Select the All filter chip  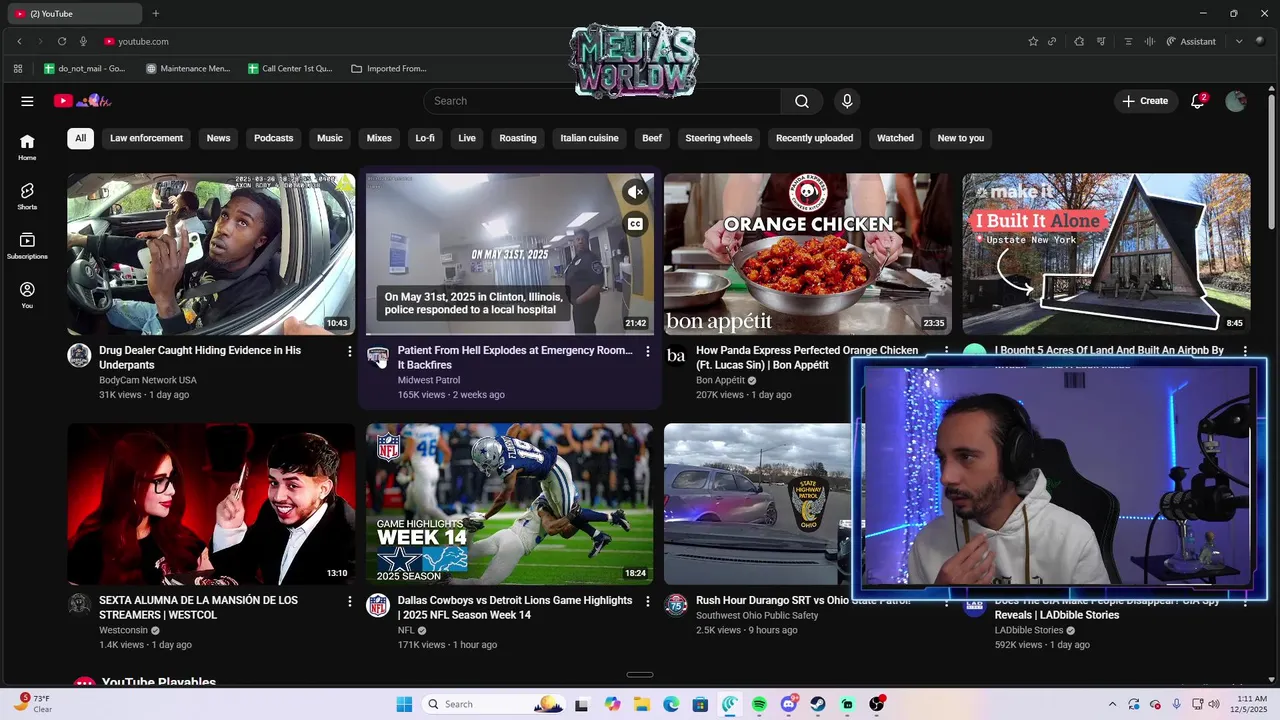[x=80, y=138]
